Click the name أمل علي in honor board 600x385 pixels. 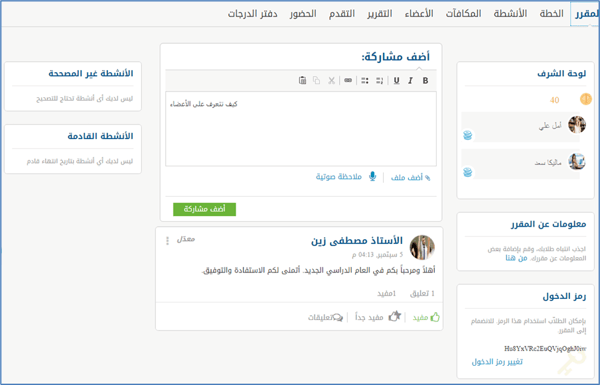(550, 125)
